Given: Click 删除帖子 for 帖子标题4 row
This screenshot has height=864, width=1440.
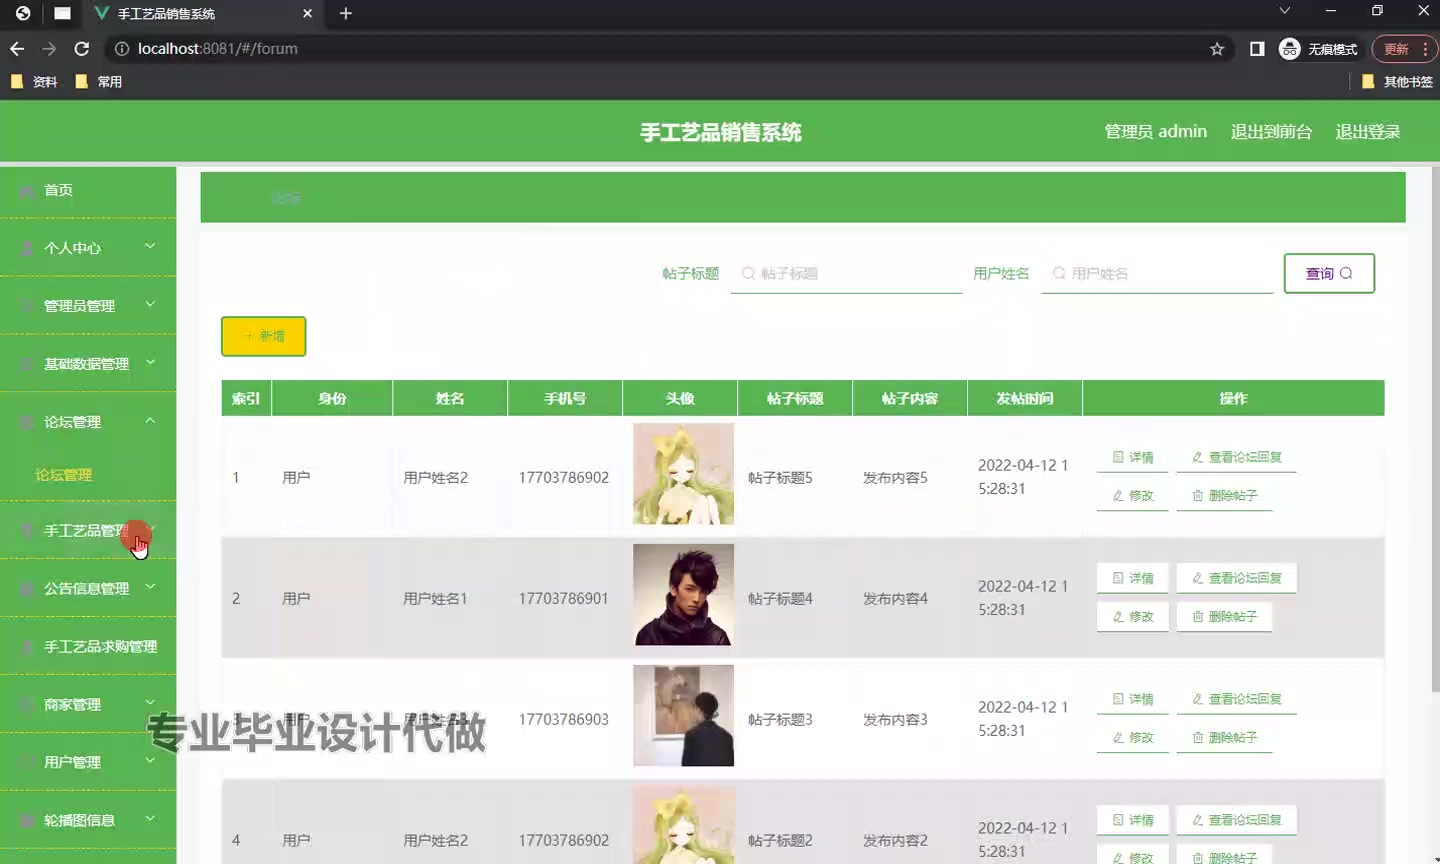Looking at the screenshot, I should (1224, 616).
